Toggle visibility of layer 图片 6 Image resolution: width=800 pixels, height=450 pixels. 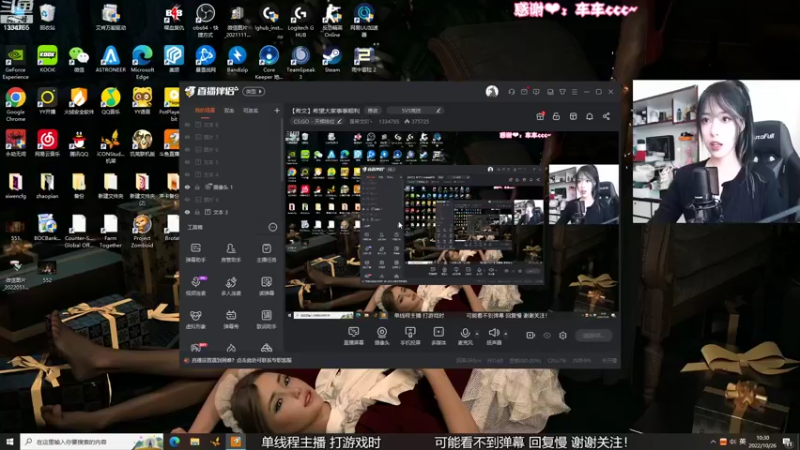[x=187, y=150]
